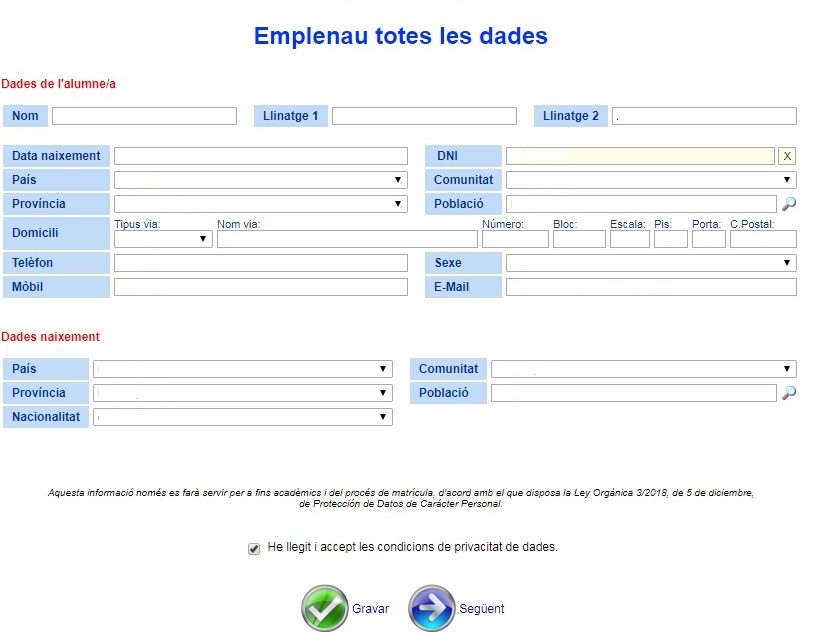Open the student's Comunitat dropdown
Screen dimensions: 826x644
(651, 180)
